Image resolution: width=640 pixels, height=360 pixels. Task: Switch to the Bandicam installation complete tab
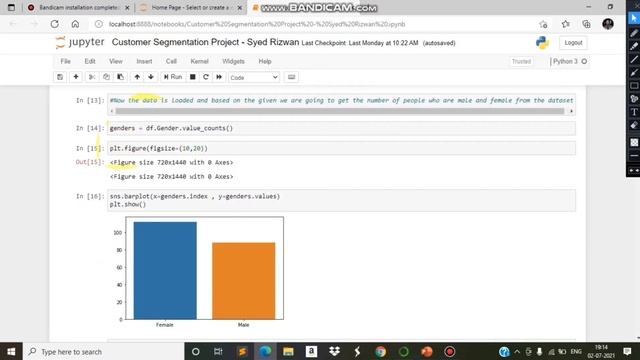point(78,7)
